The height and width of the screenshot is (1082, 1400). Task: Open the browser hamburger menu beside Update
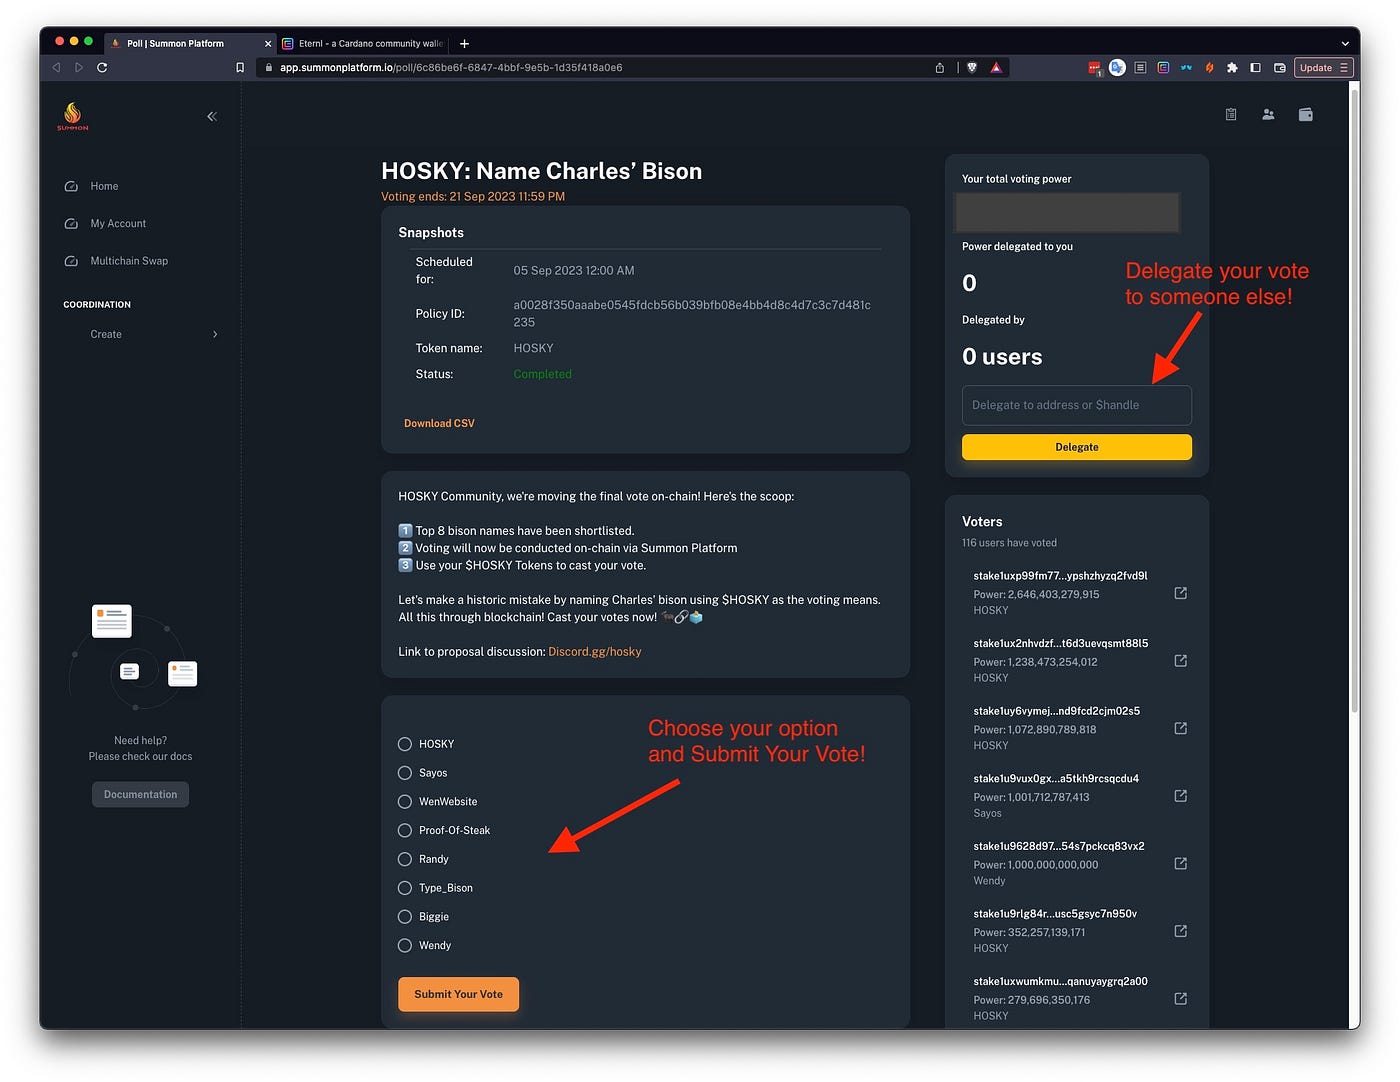1344,68
